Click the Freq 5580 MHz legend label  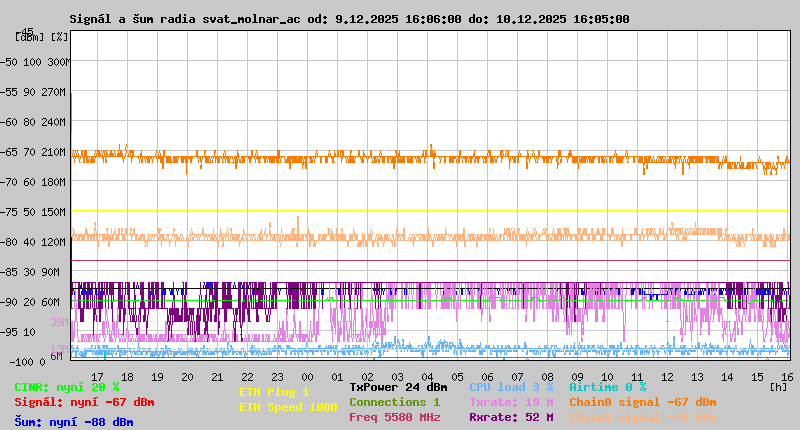point(394,417)
